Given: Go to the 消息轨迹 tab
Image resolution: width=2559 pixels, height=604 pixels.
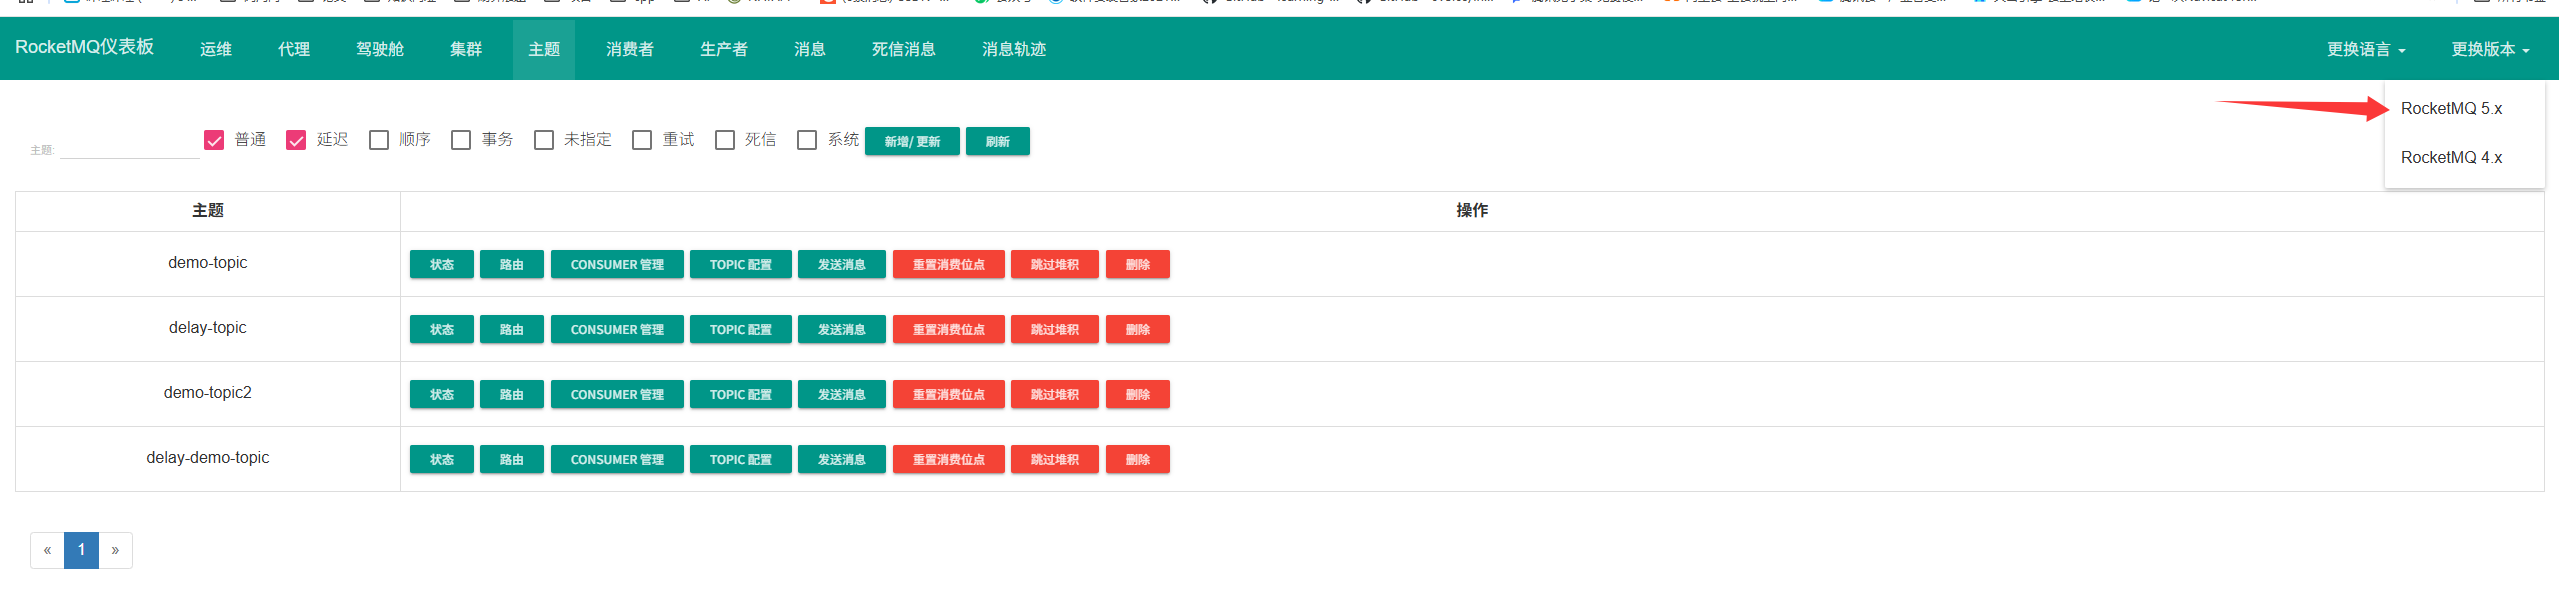Looking at the screenshot, I should point(1014,49).
